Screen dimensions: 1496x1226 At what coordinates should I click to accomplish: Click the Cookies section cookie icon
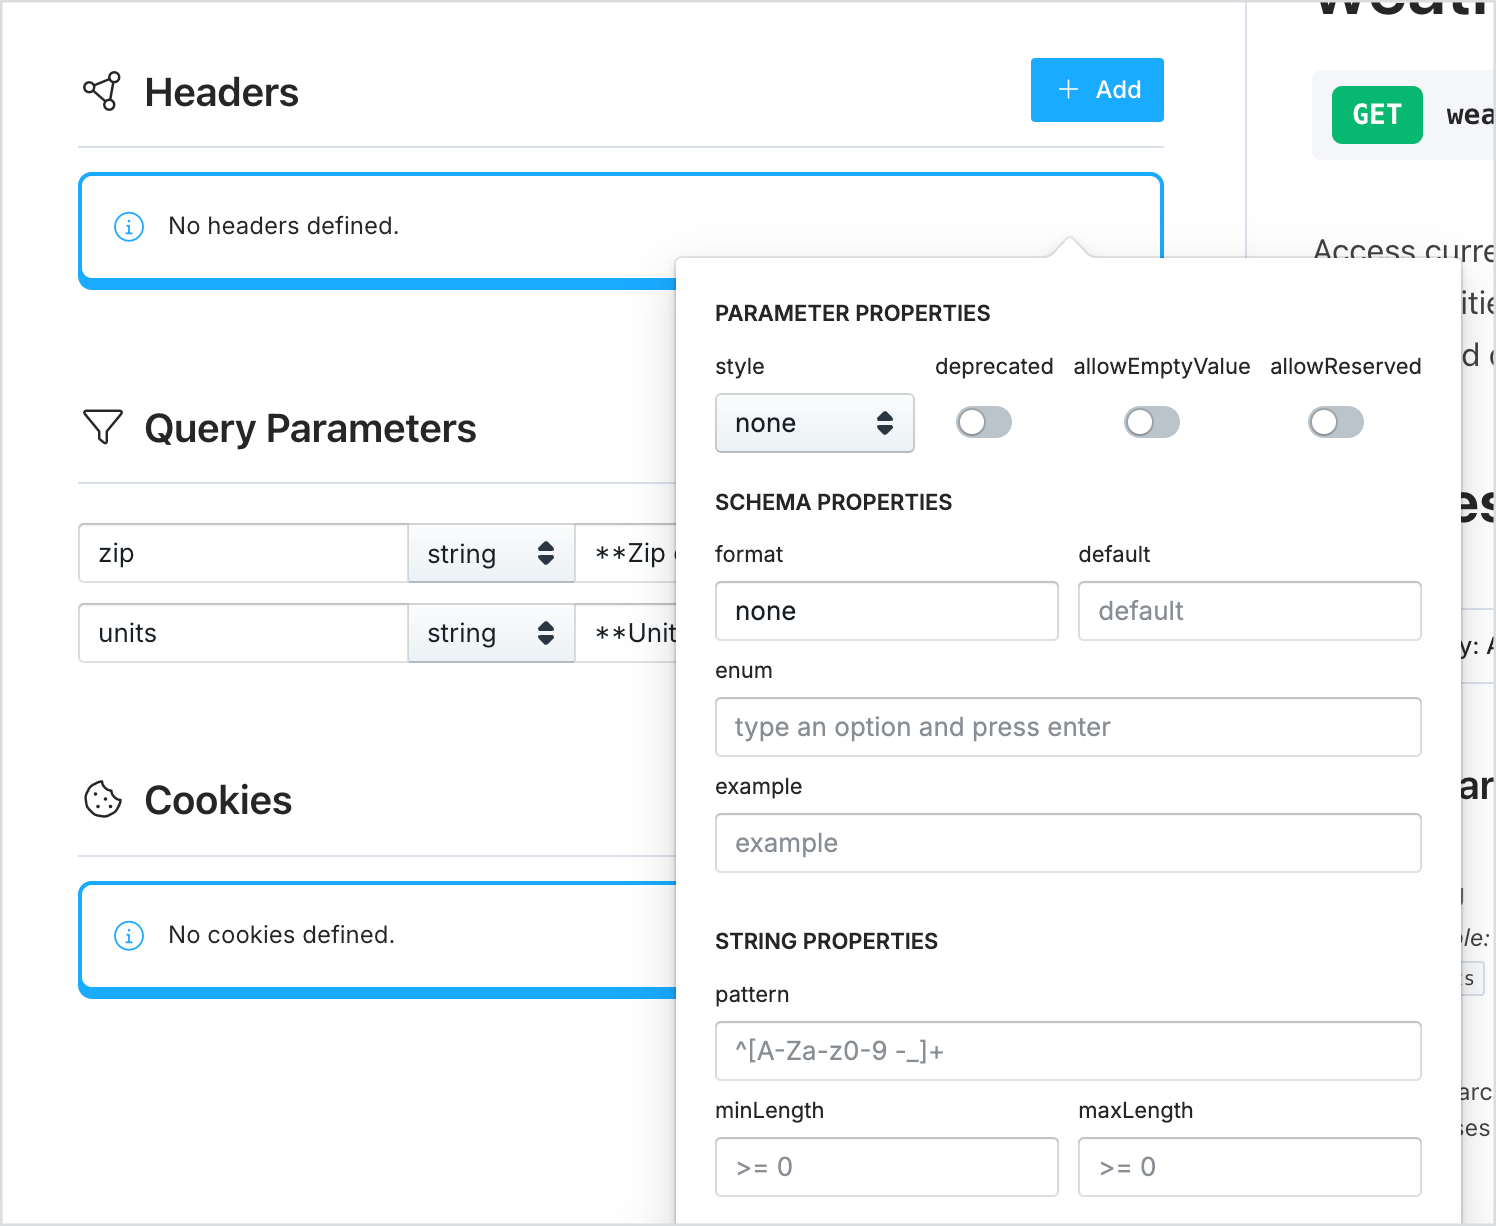click(102, 799)
